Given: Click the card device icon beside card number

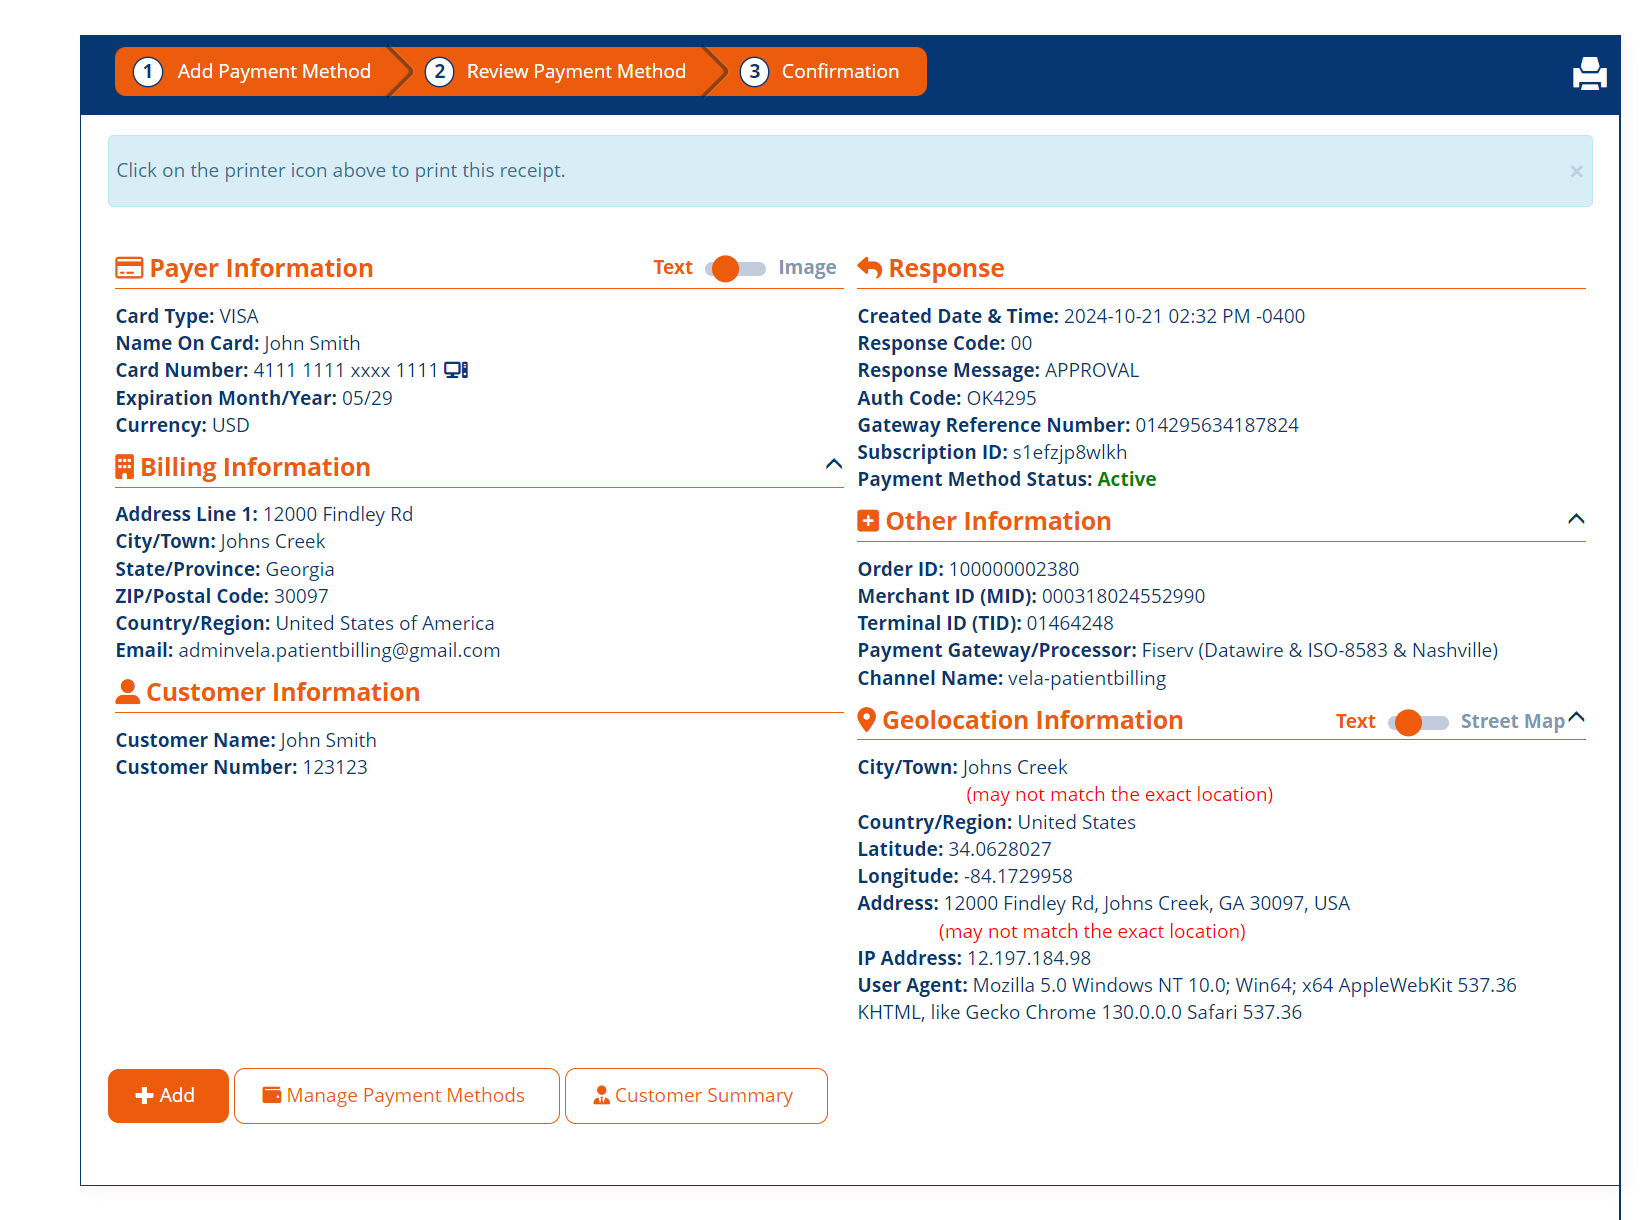Looking at the screenshot, I should [x=456, y=370].
